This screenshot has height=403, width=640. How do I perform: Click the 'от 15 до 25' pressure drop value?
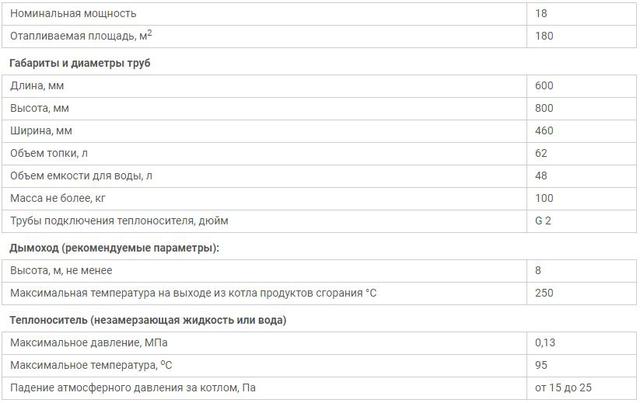563,387
